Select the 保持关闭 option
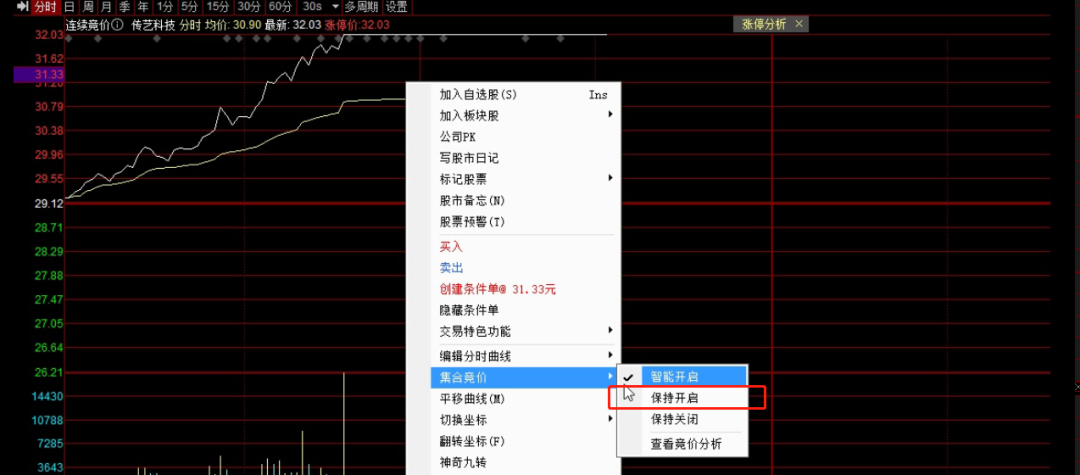Image resolution: width=1080 pixels, height=475 pixels. point(682,419)
